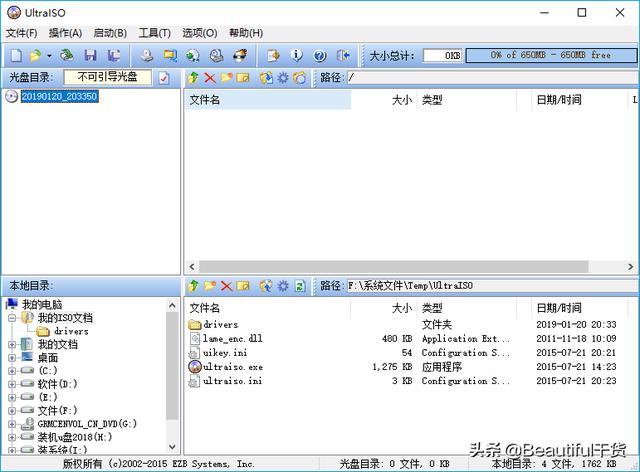
Task: Toggle the boot info checkmark icon next to 不可引导光盘
Action: click(164, 78)
